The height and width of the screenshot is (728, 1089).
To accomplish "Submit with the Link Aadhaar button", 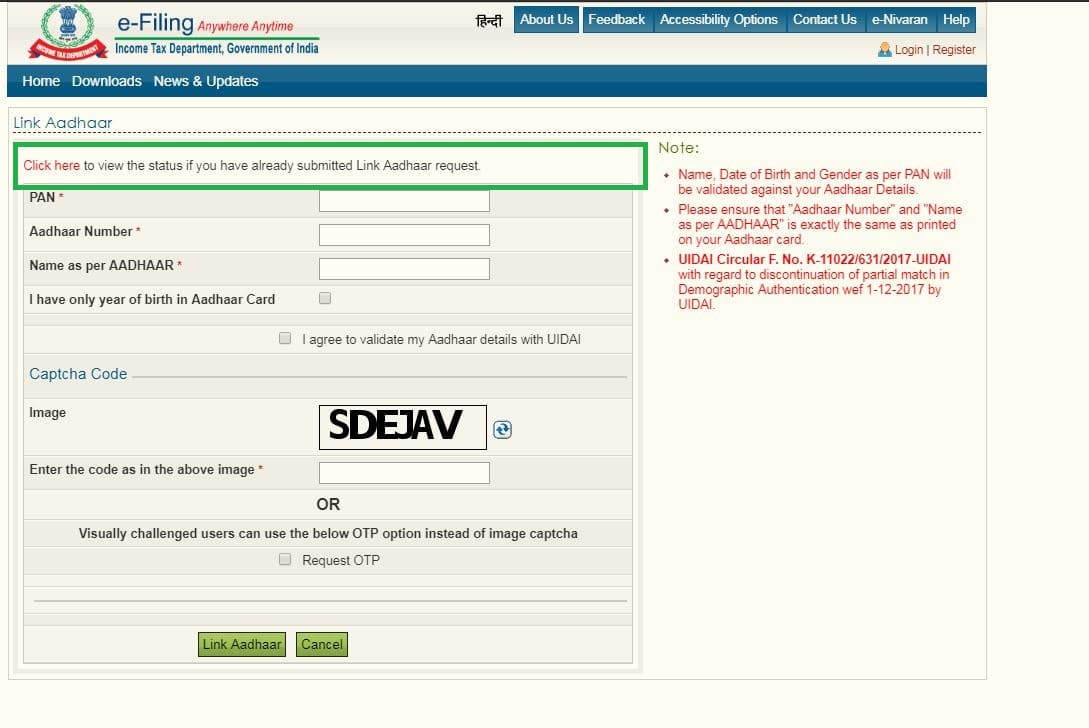I will tap(242, 645).
